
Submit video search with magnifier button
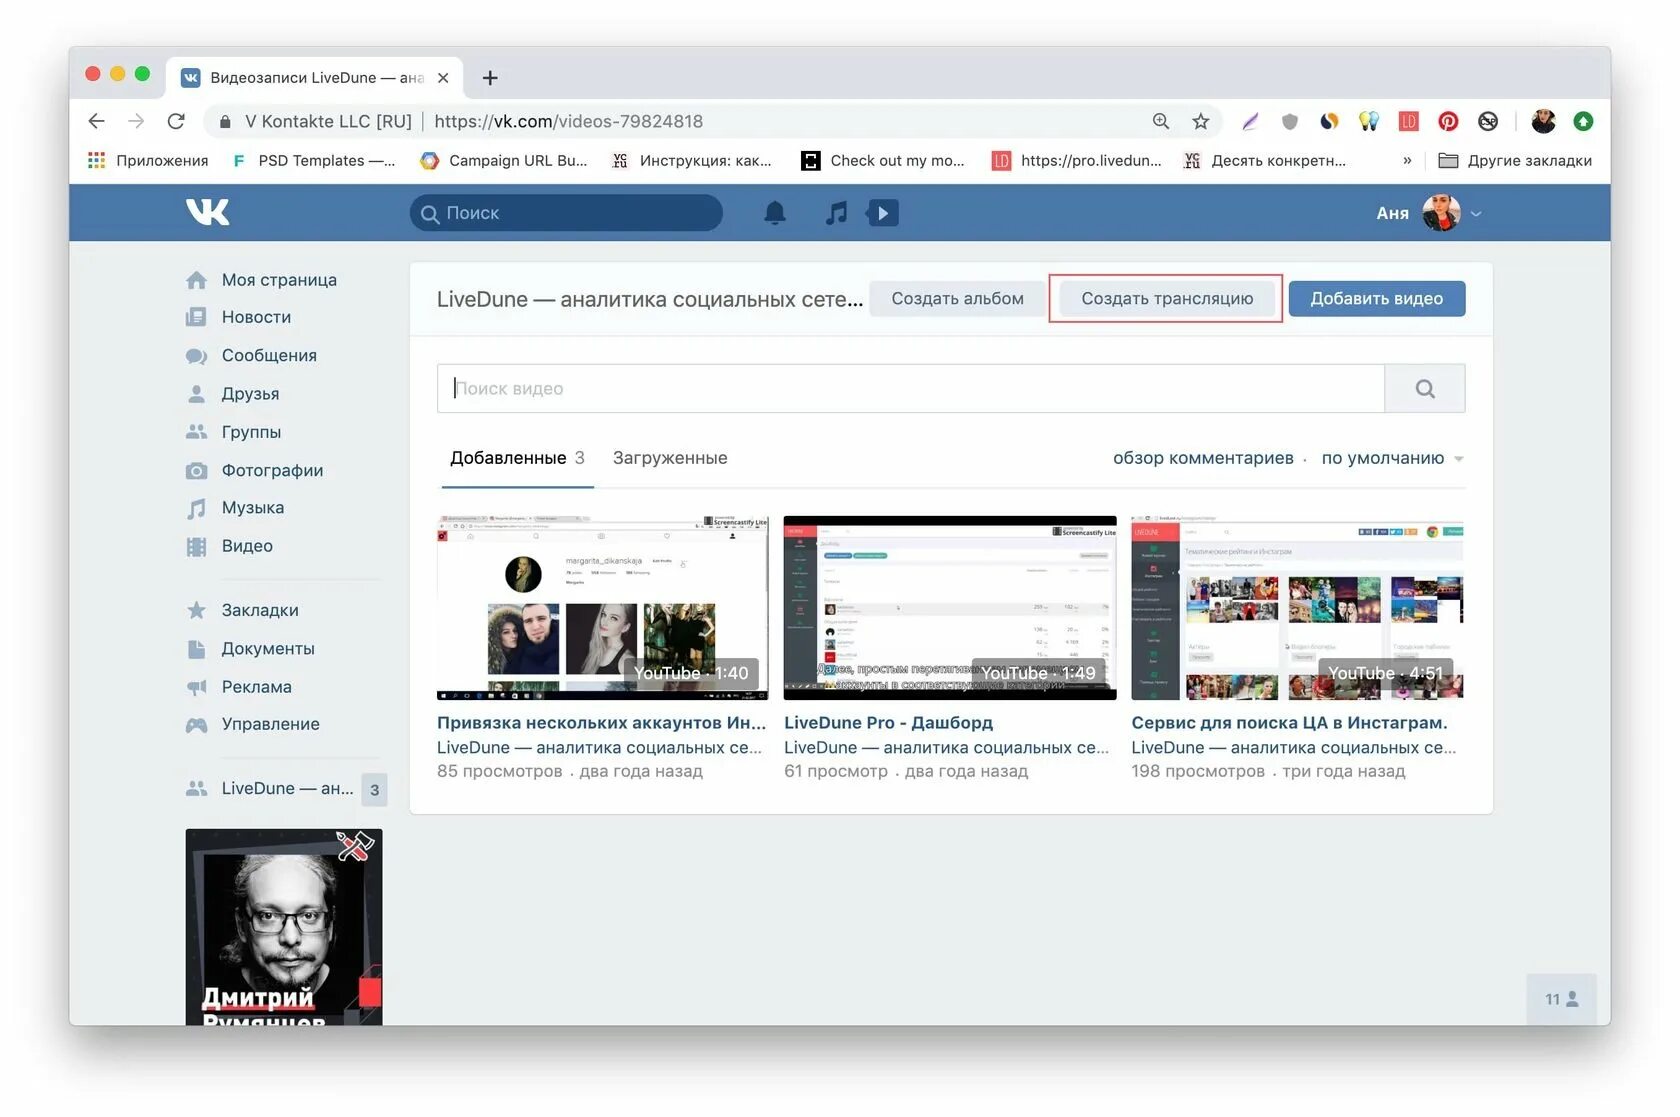(1425, 388)
